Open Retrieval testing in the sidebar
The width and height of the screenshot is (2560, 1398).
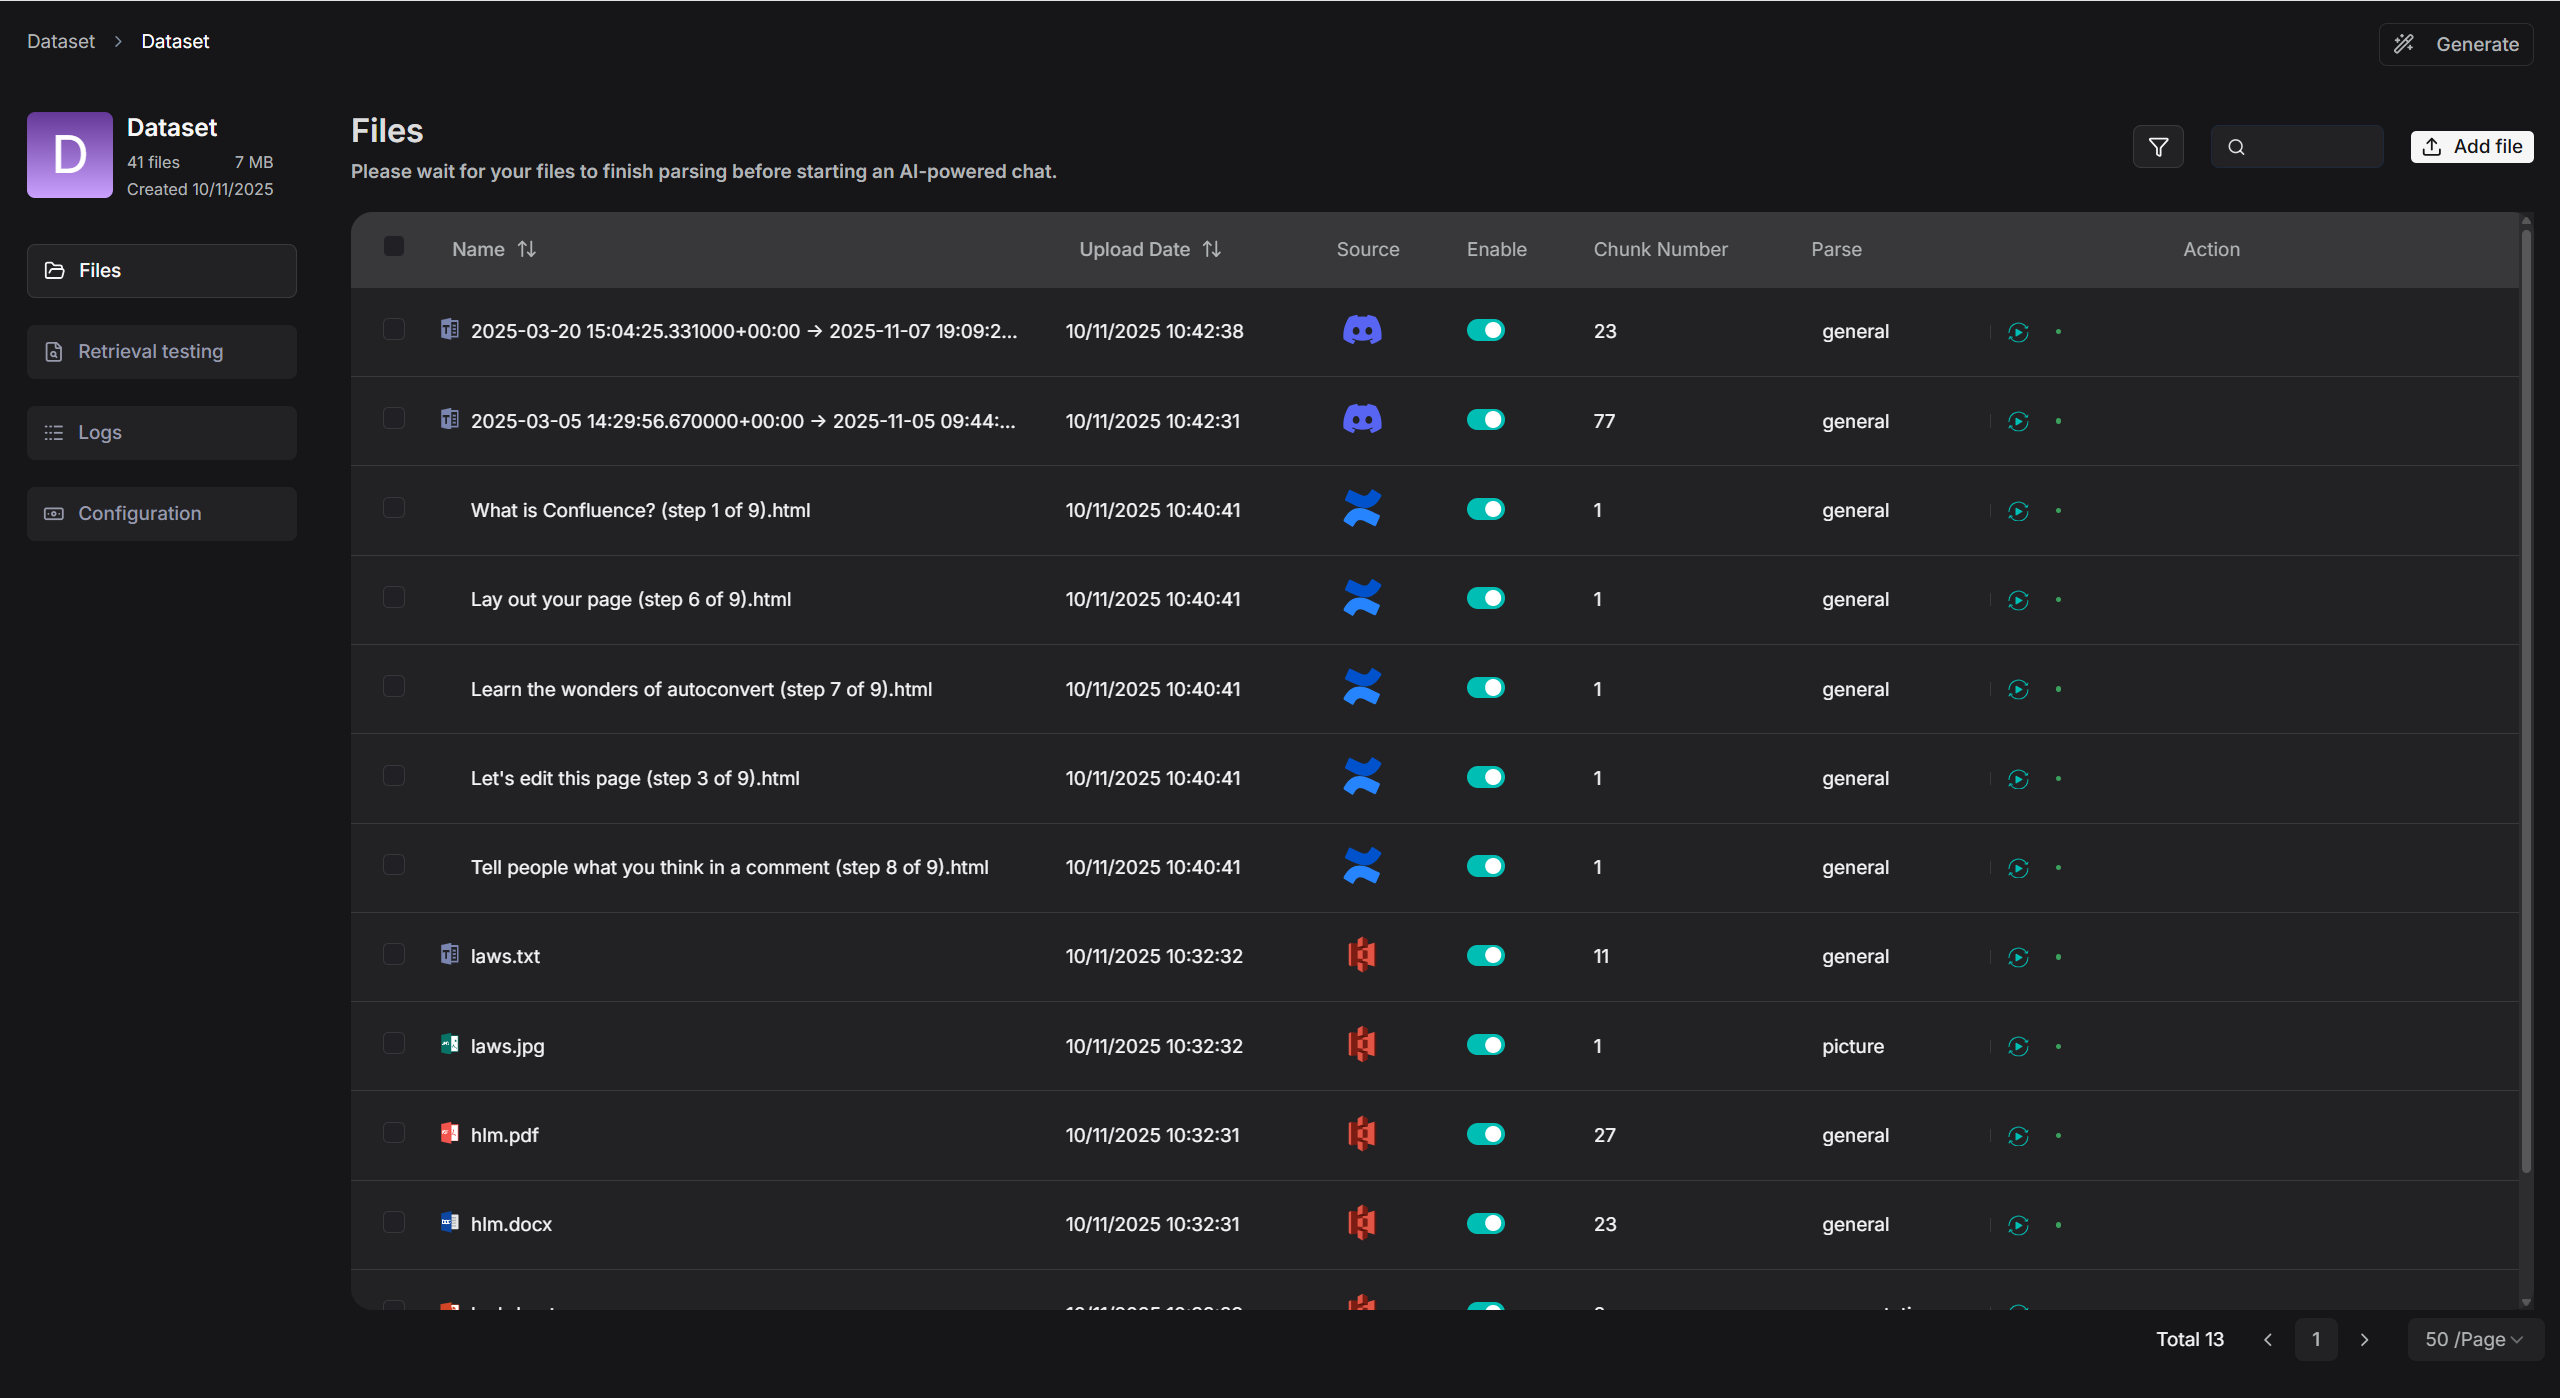160,351
